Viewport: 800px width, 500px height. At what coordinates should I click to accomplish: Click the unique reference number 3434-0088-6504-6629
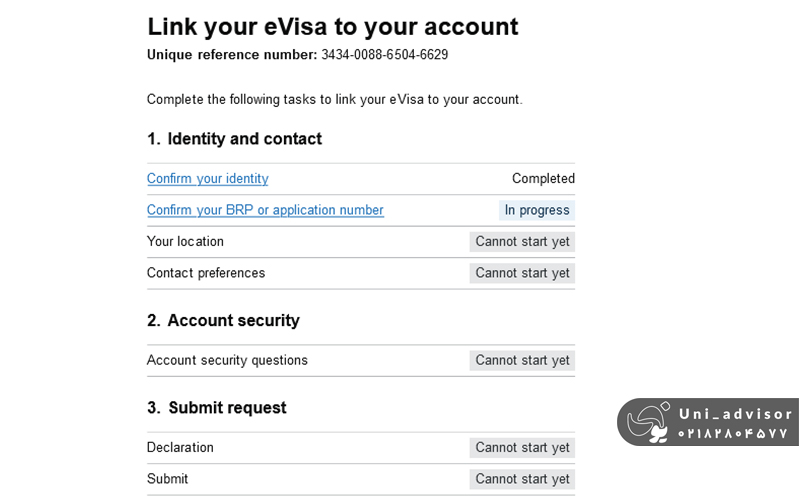click(384, 55)
